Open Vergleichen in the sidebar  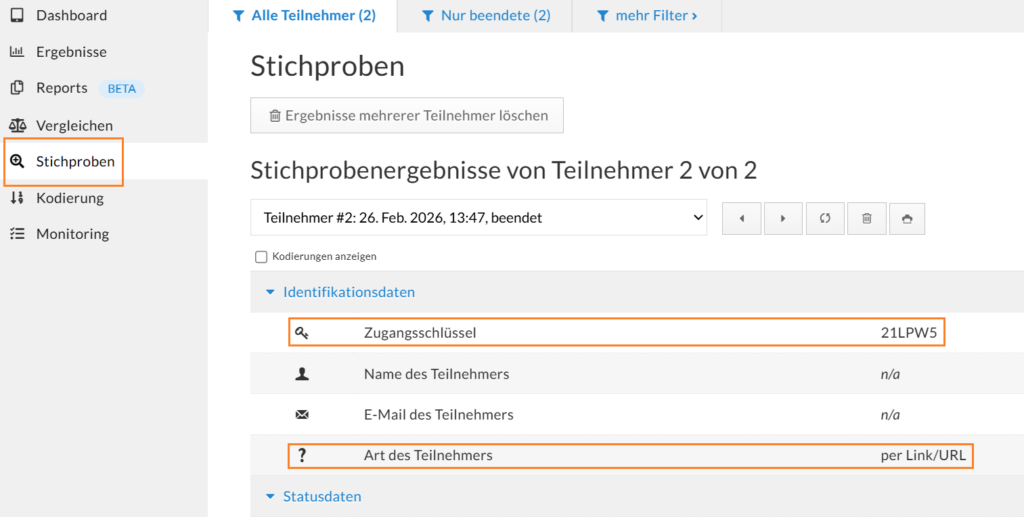pos(74,125)
